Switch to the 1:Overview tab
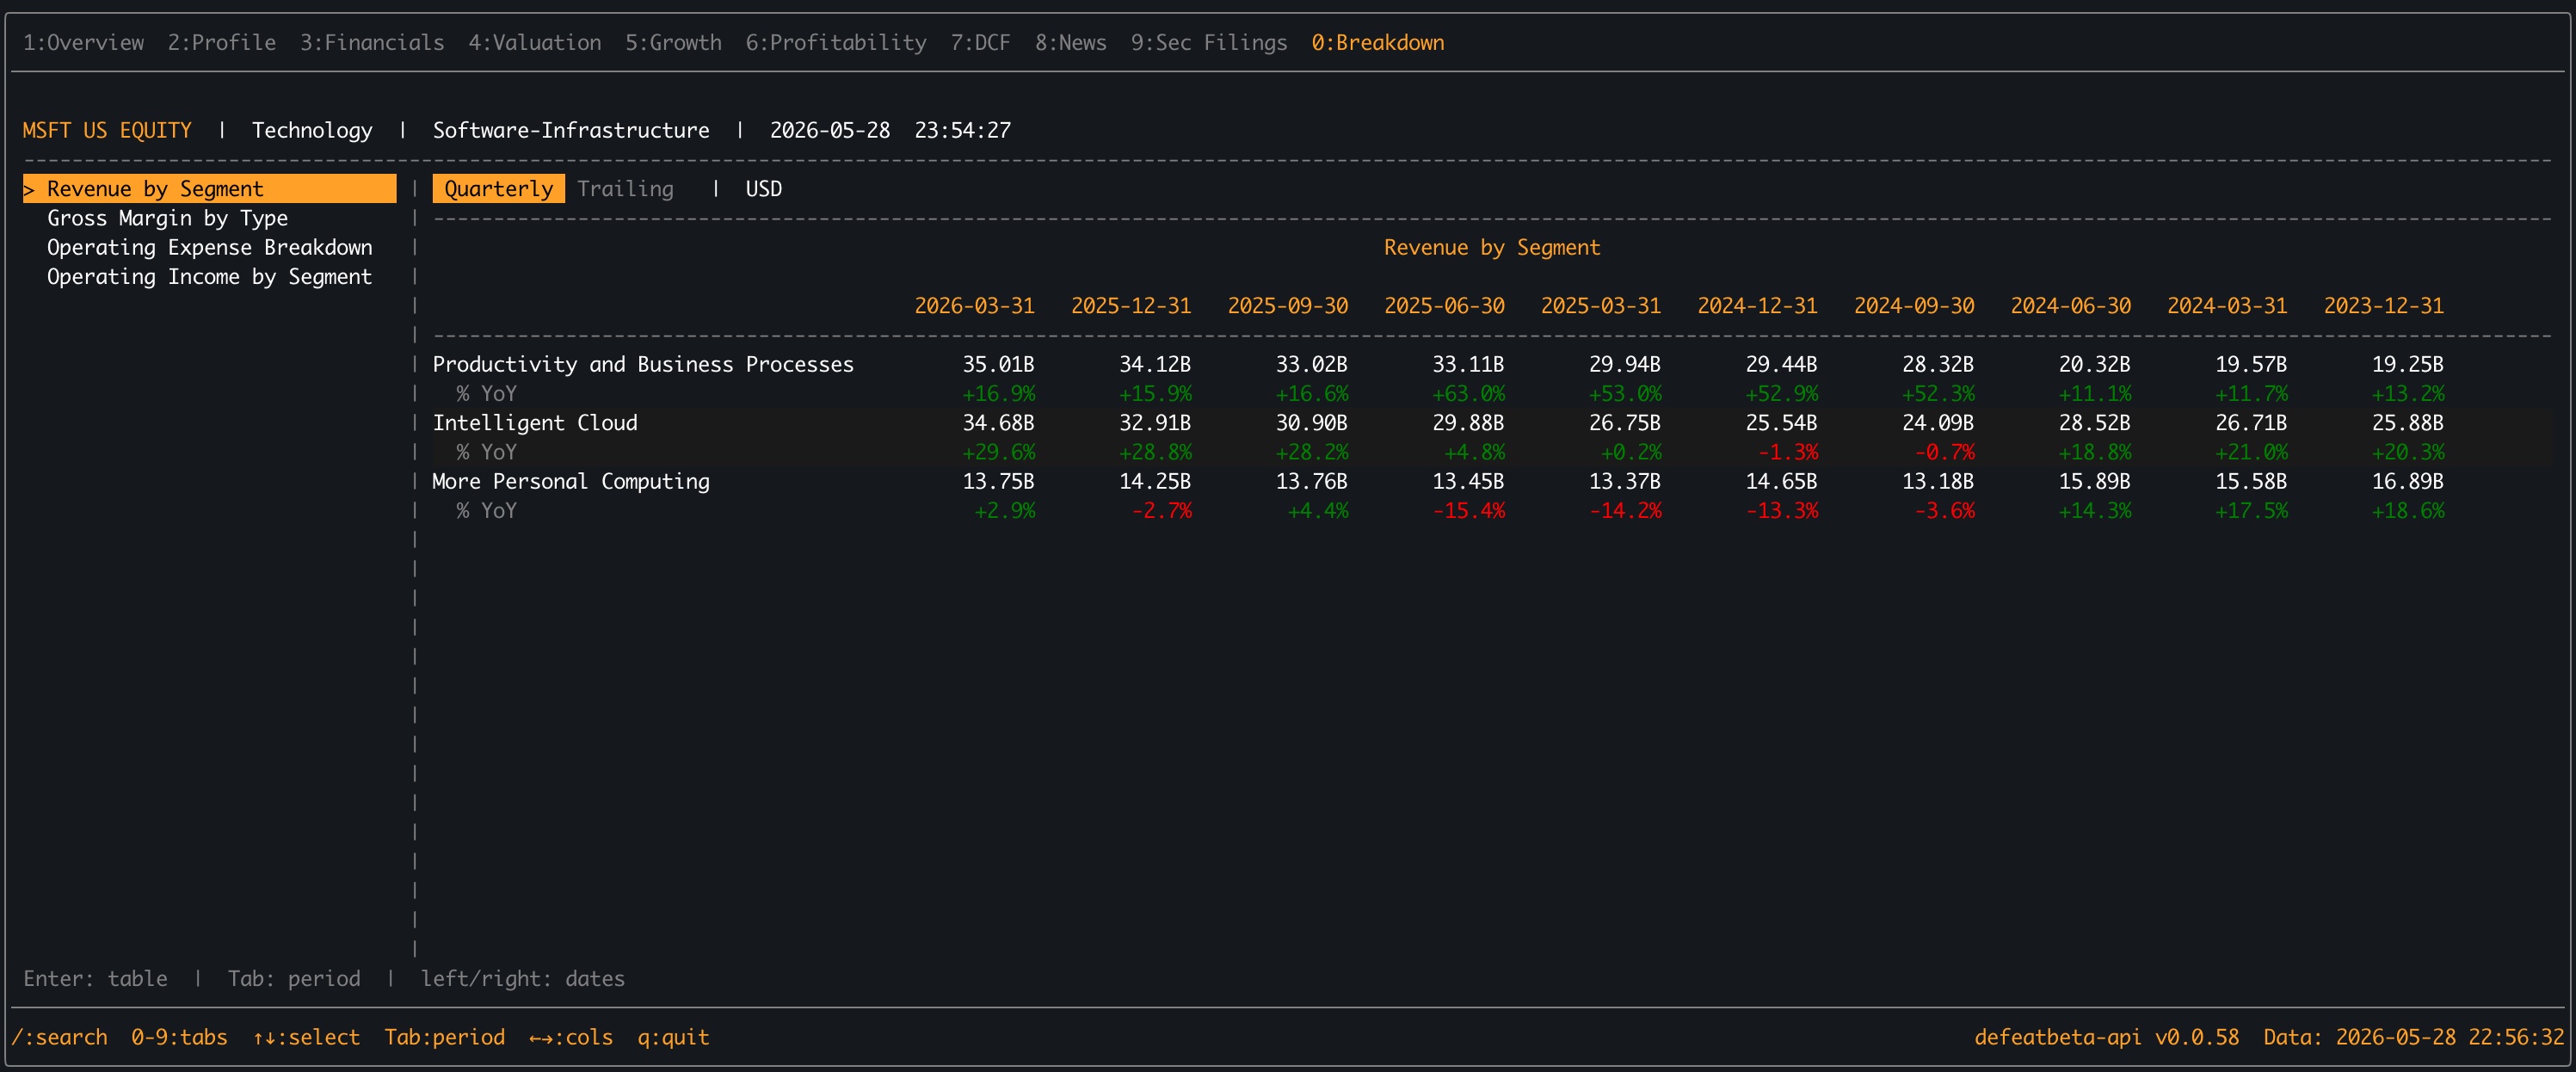 pyautogui.click(x=83, y=43)
